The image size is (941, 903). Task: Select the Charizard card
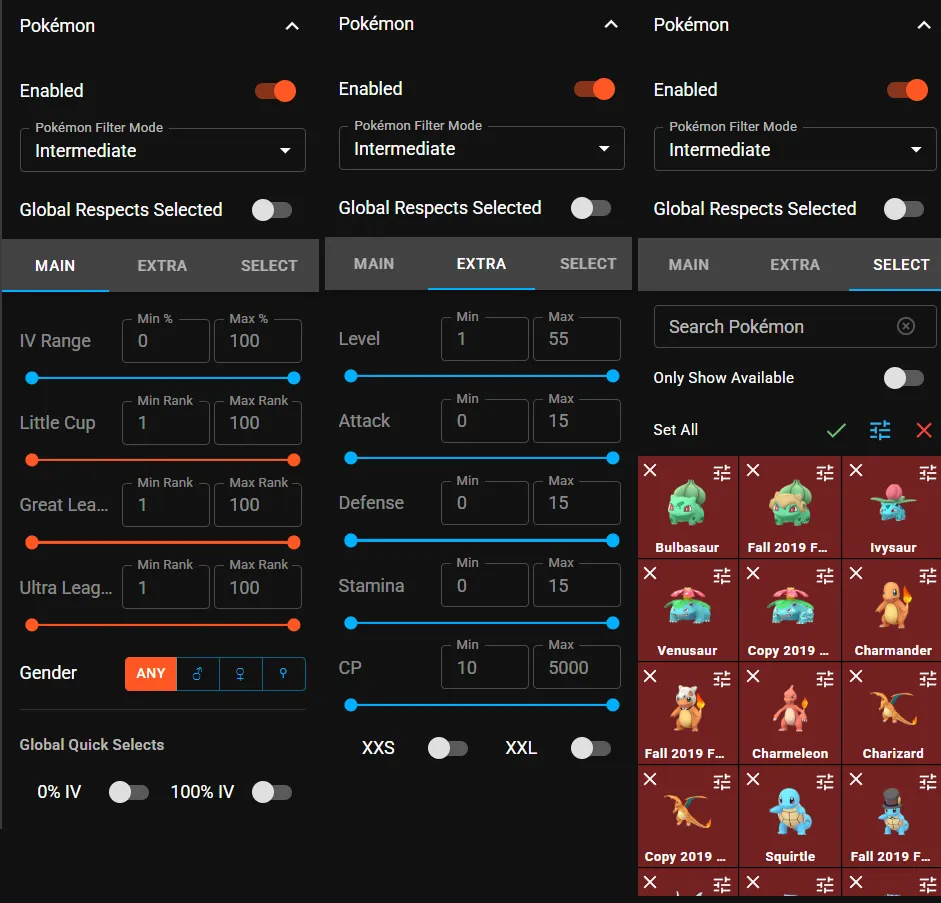click(x=892, y=713)
